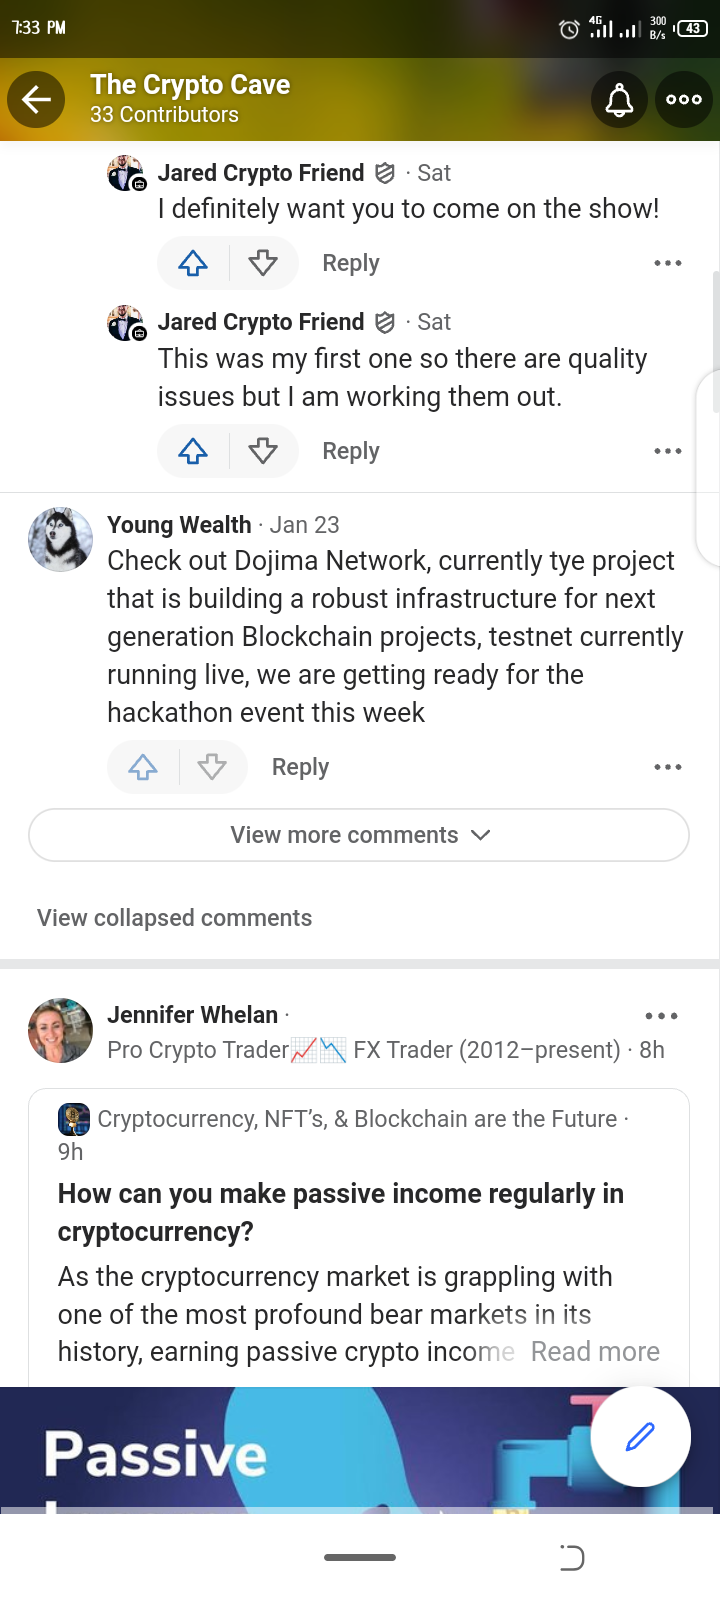This screenshot has height=1600, width=720.
Task: Open Jennifer Whelan's profile photo
Action: [60, 1030]
